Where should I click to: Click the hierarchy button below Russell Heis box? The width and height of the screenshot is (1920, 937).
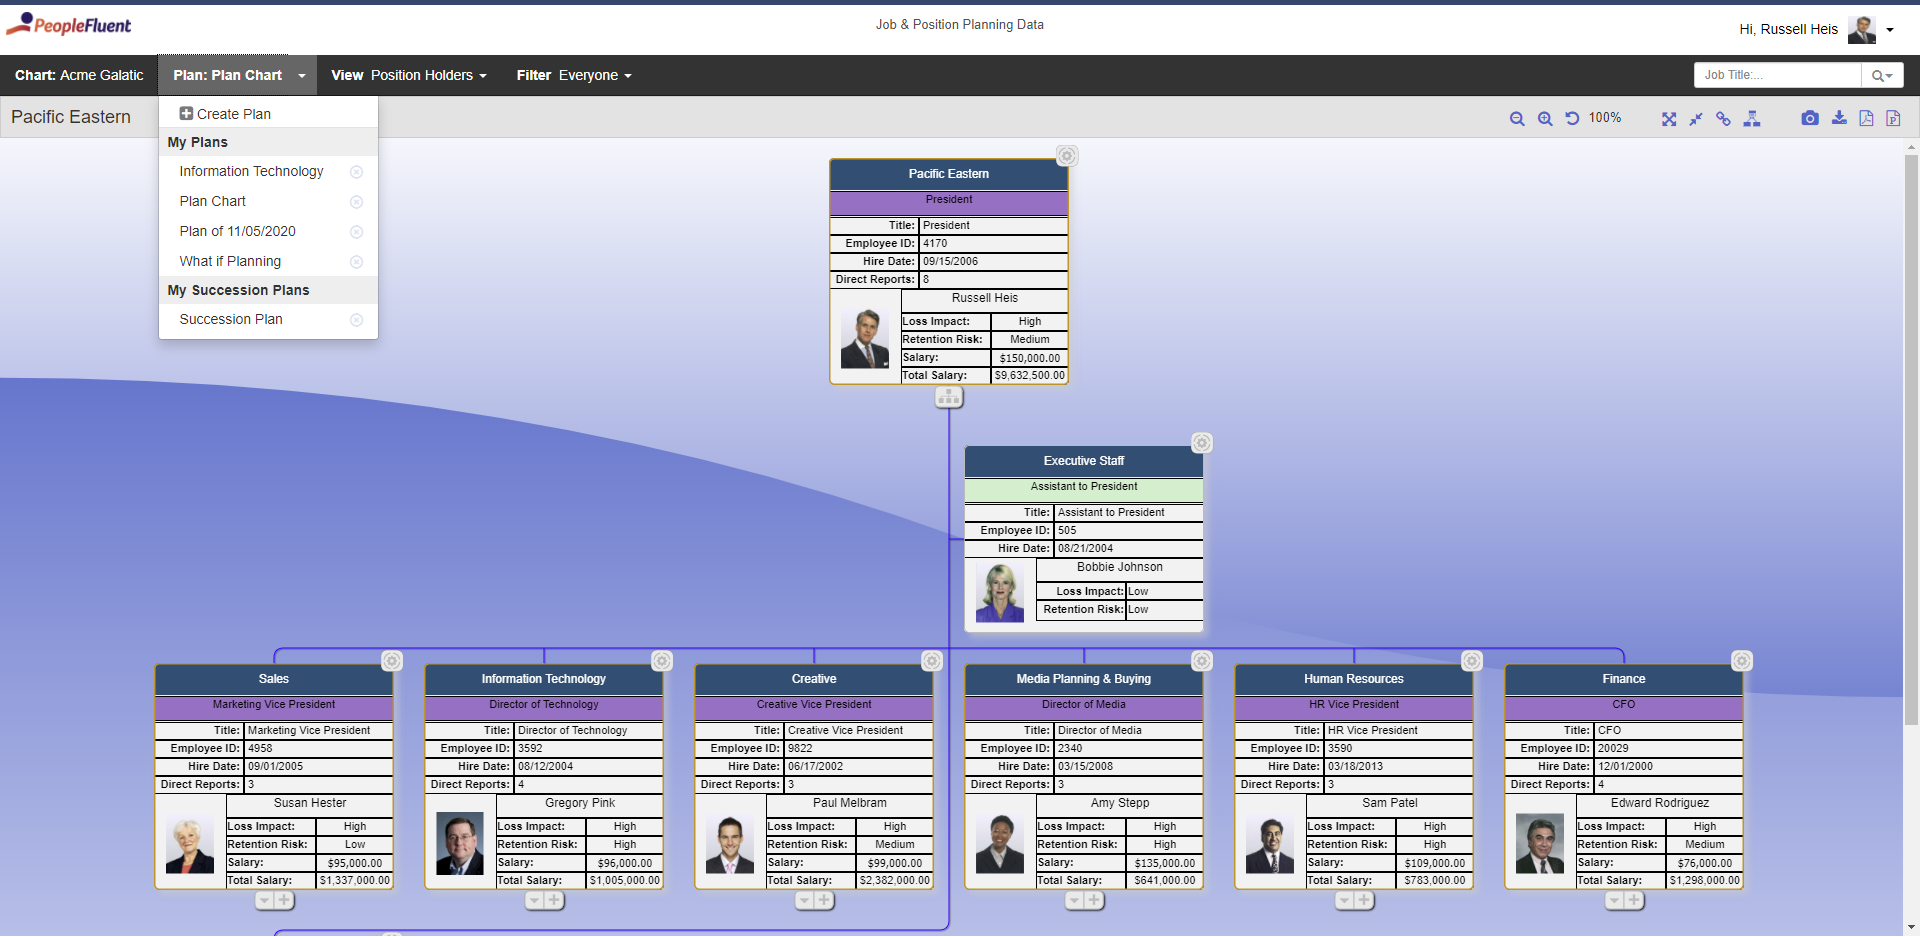pyautogui.click(x=949, y=397)
